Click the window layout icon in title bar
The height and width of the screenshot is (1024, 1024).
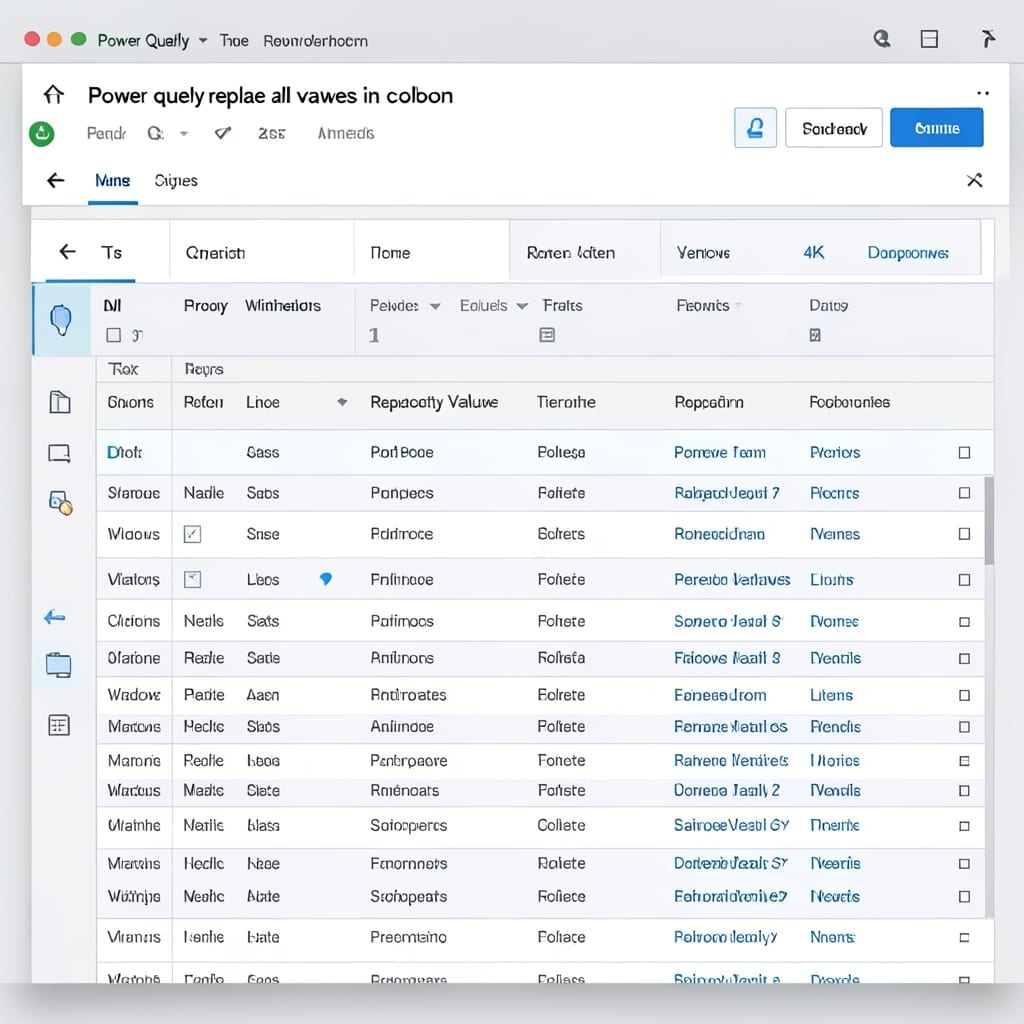[x=929, y=39]
